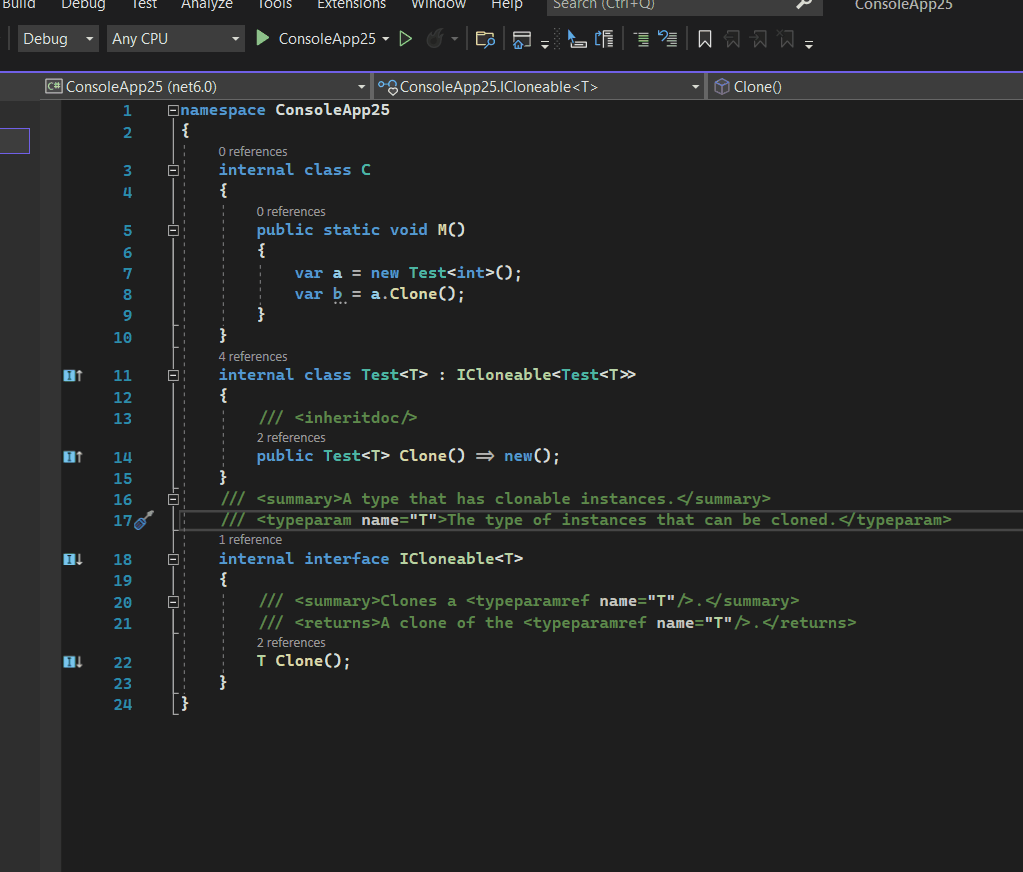Screen dimensions: 1023x872
Task: Open the Extensions menu
Action: (x=352, y=4)
